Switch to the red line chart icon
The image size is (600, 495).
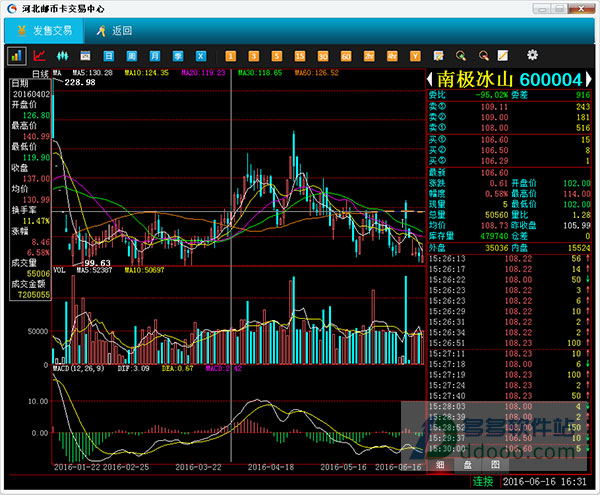point(39,56)
